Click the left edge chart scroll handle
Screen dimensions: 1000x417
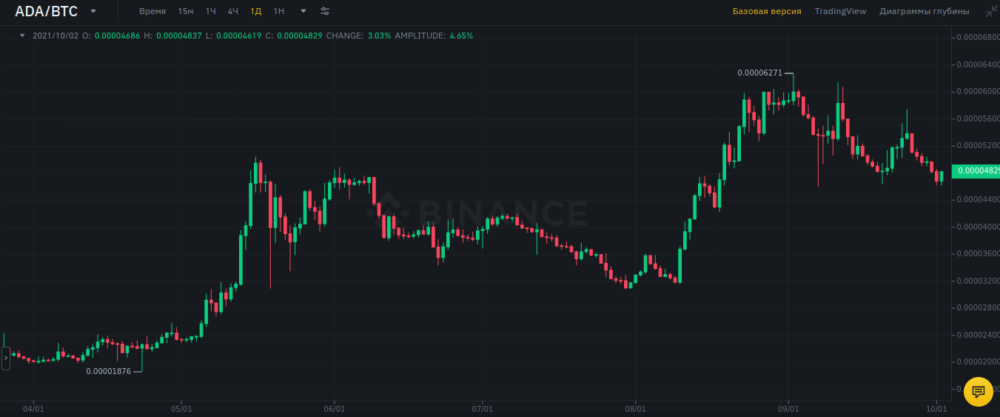(x=5, y=357)
